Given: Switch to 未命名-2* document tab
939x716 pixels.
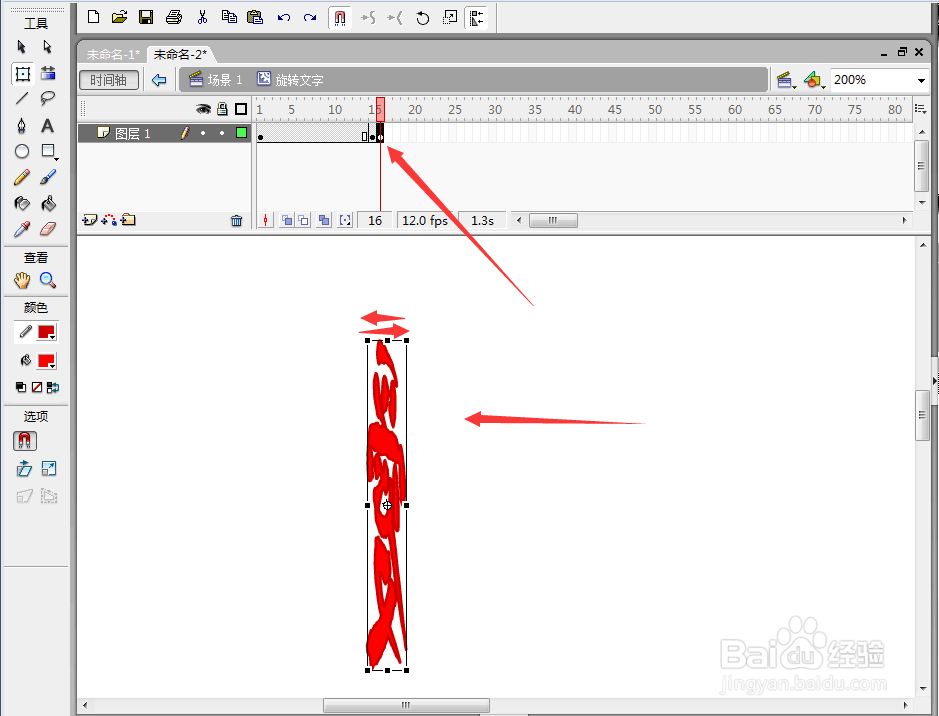Looking at the screenshot, I should [180, 54].
